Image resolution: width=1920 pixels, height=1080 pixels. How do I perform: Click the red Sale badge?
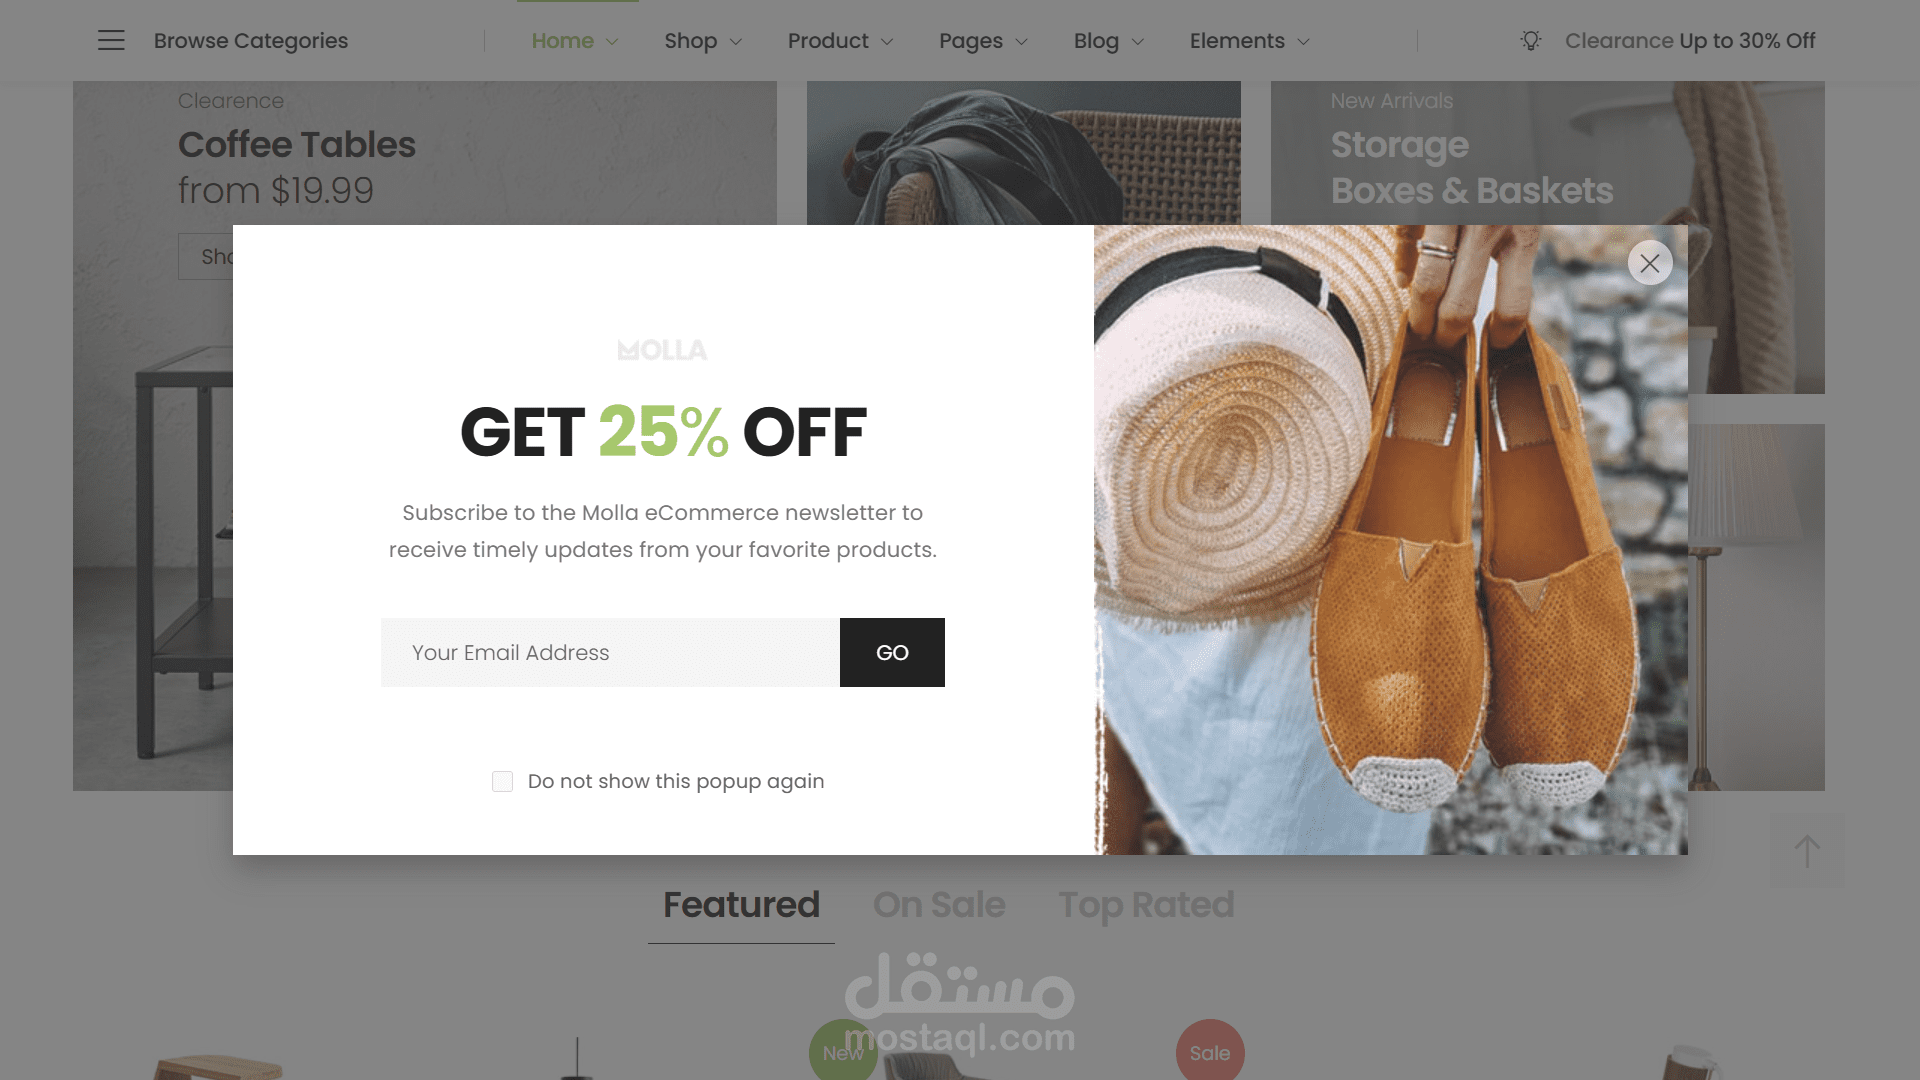1210,1050
